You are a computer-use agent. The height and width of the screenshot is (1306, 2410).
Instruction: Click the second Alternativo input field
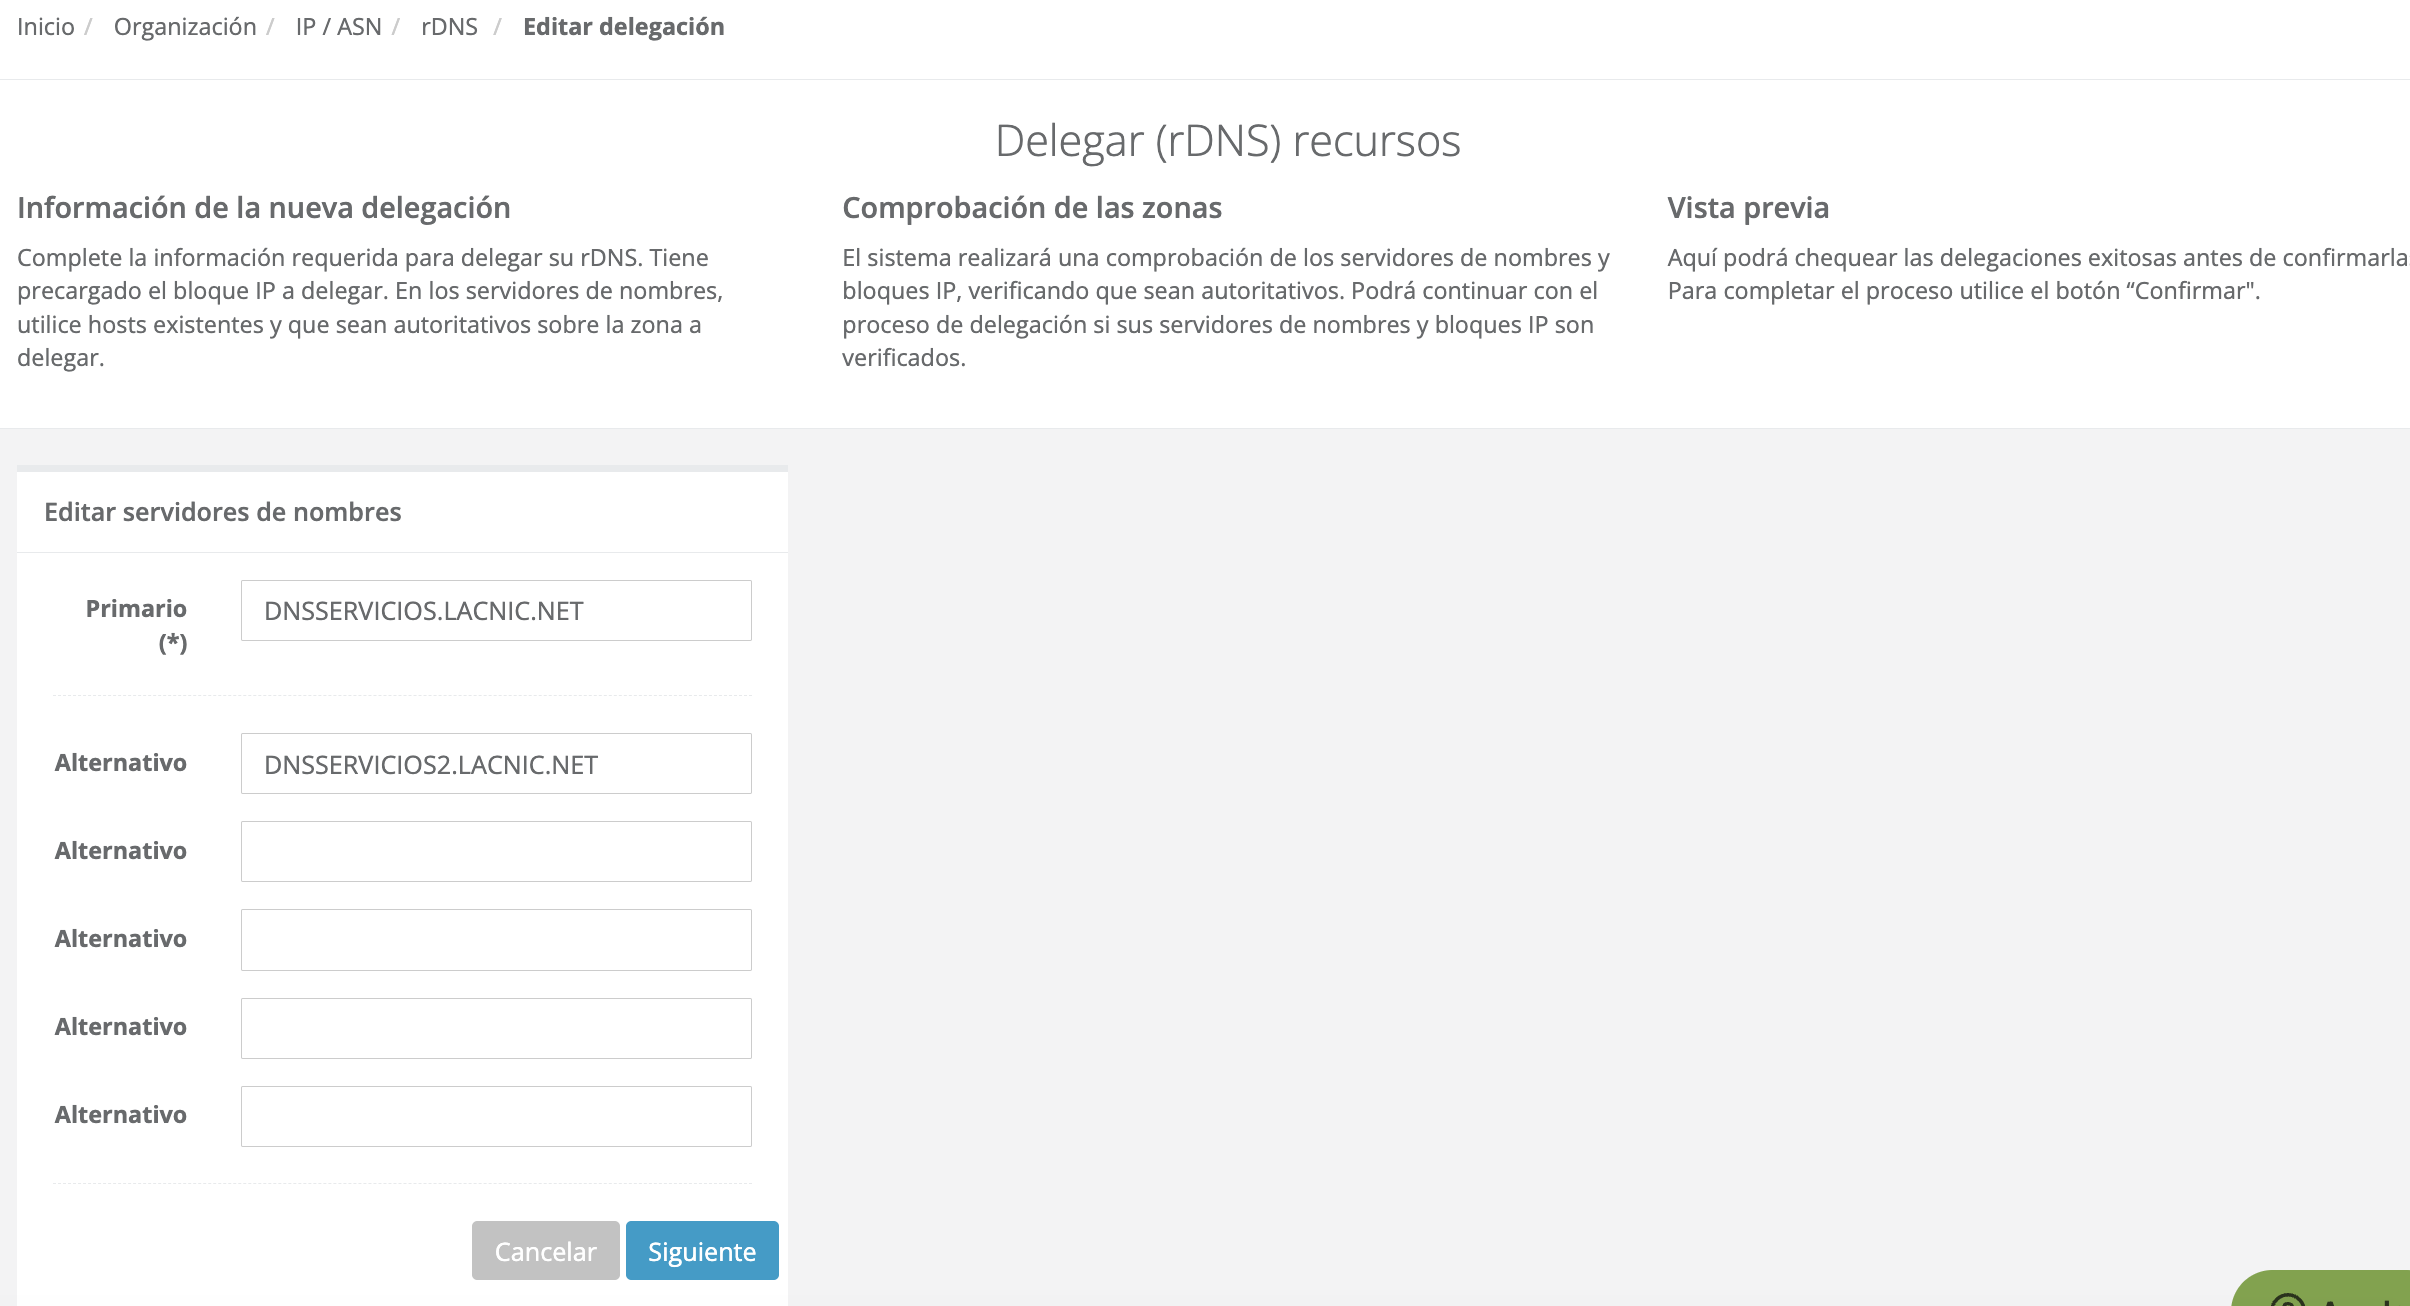pyautogui.click(x=496, y=852)
